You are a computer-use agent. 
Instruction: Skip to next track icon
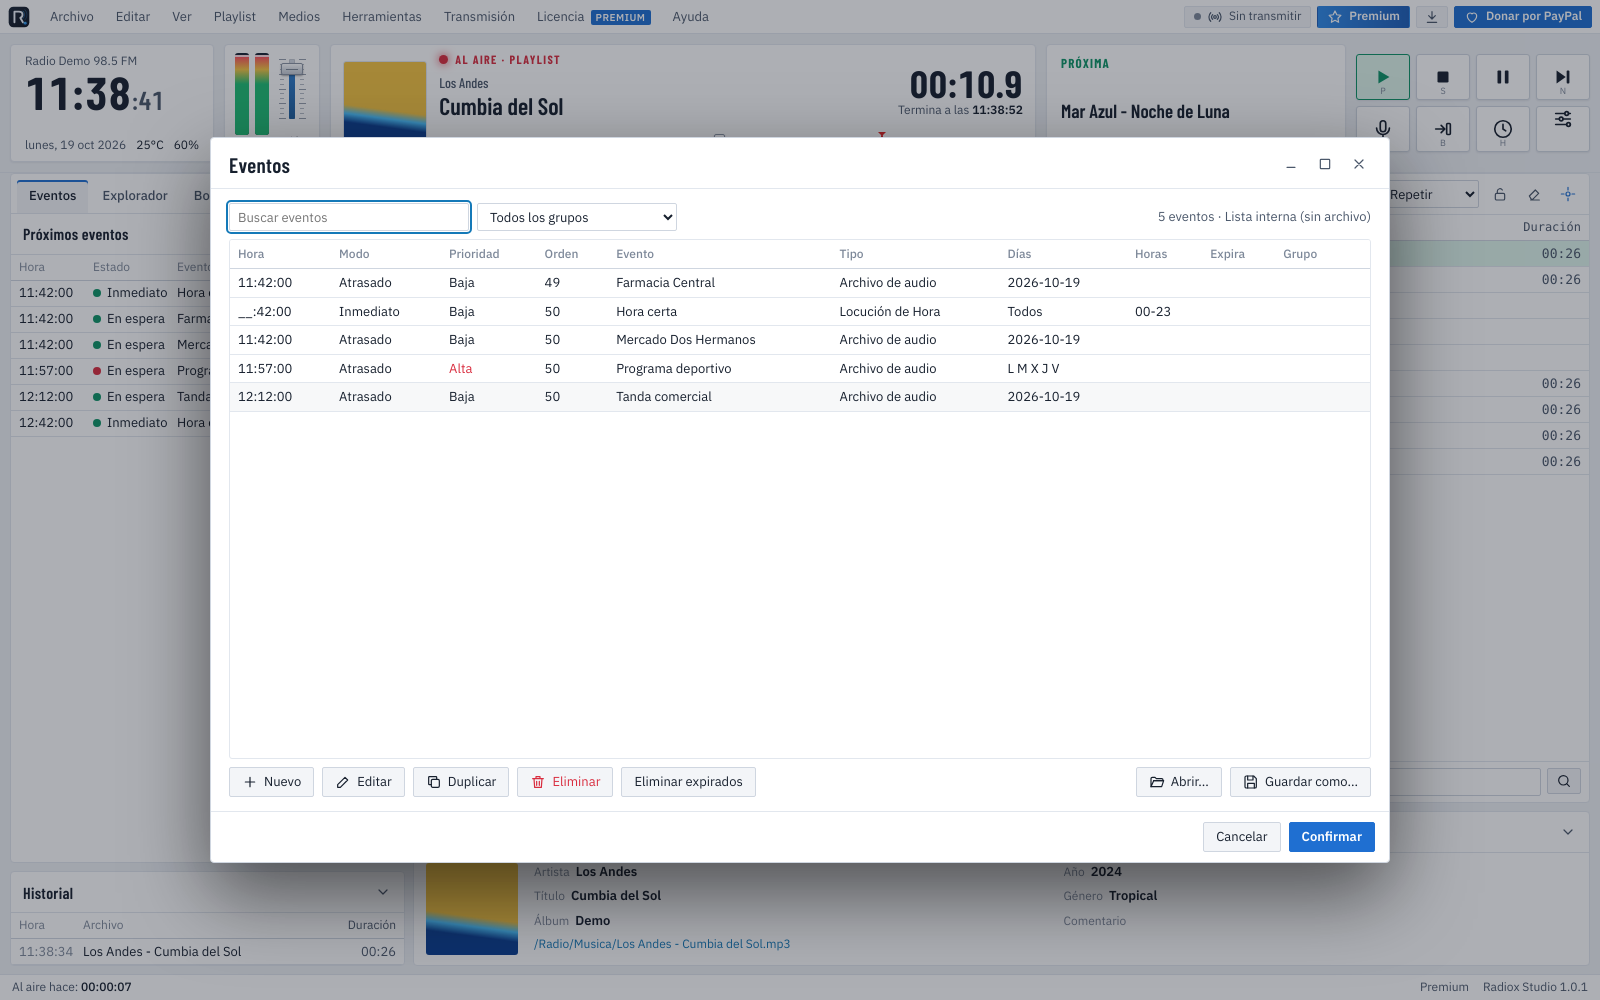click(1563, 77)
